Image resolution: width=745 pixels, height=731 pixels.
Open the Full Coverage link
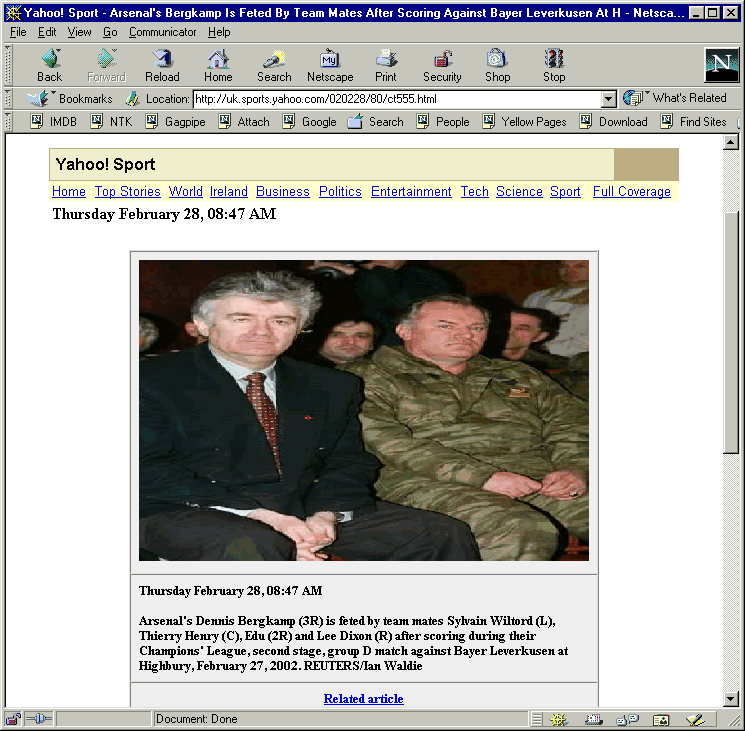[x=632, y=191]
